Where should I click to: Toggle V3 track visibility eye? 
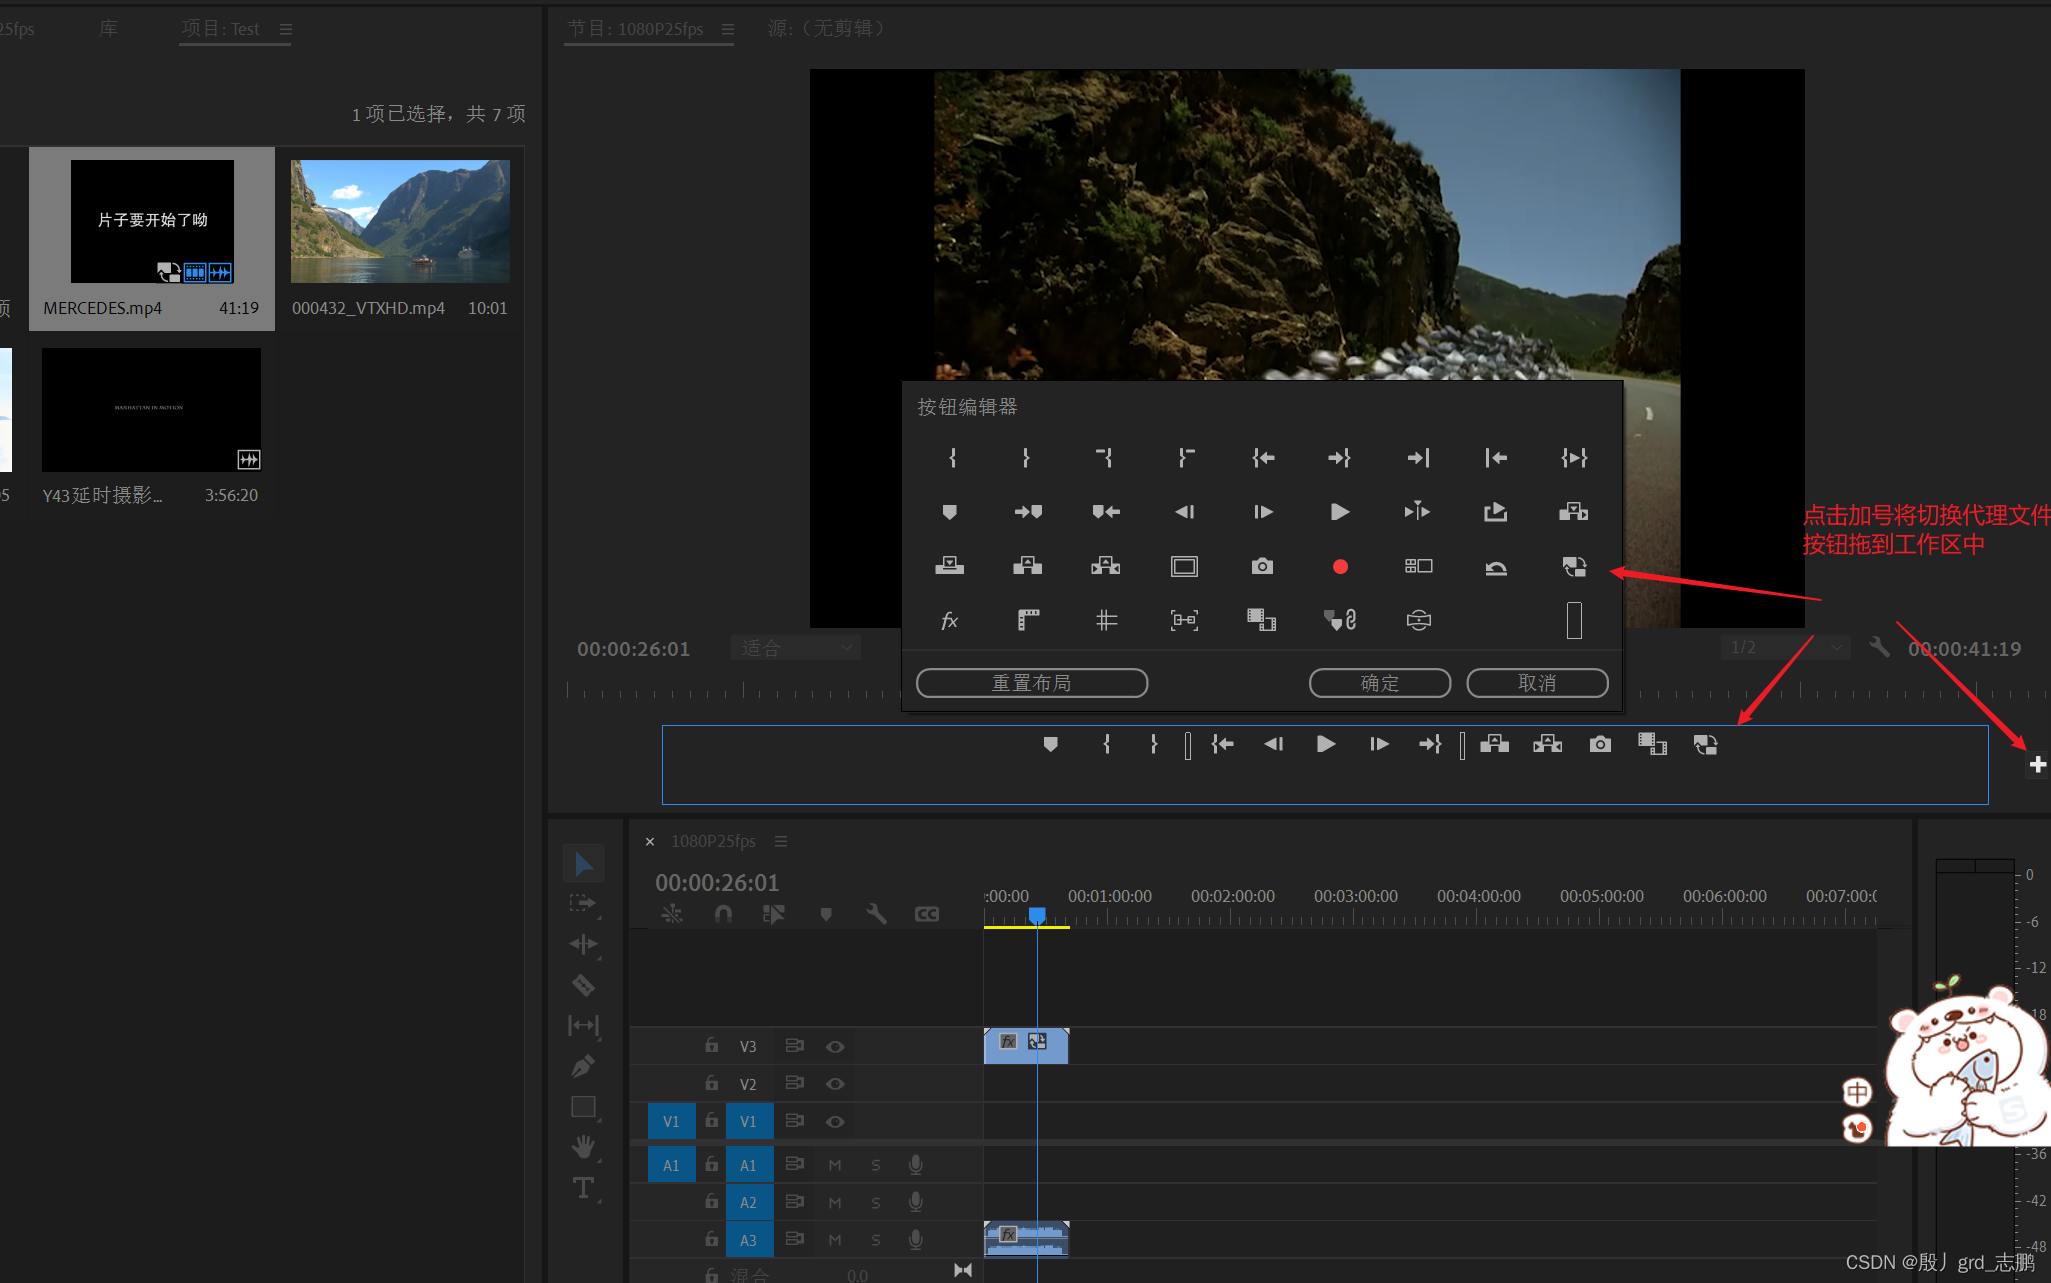coord(835,1047)
